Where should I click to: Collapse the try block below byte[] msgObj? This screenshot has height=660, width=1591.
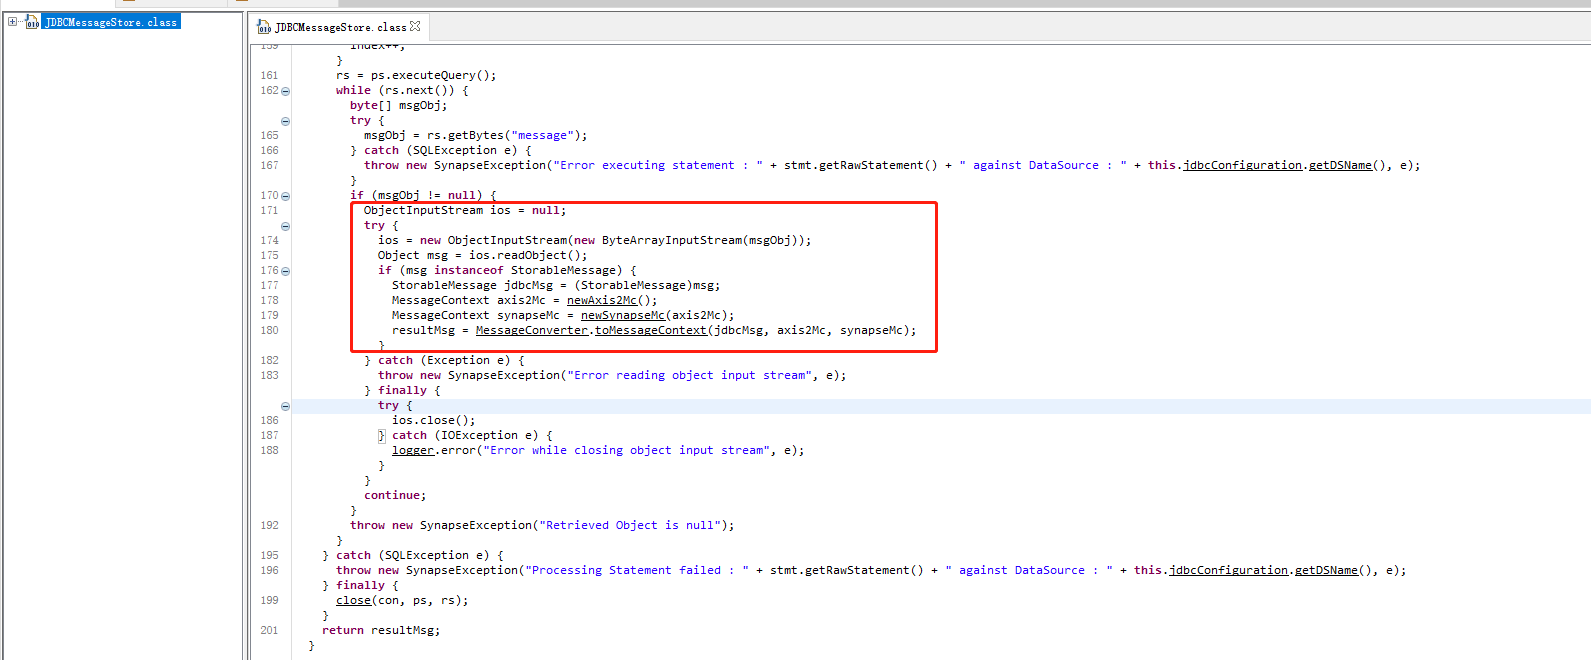point(285,121)
